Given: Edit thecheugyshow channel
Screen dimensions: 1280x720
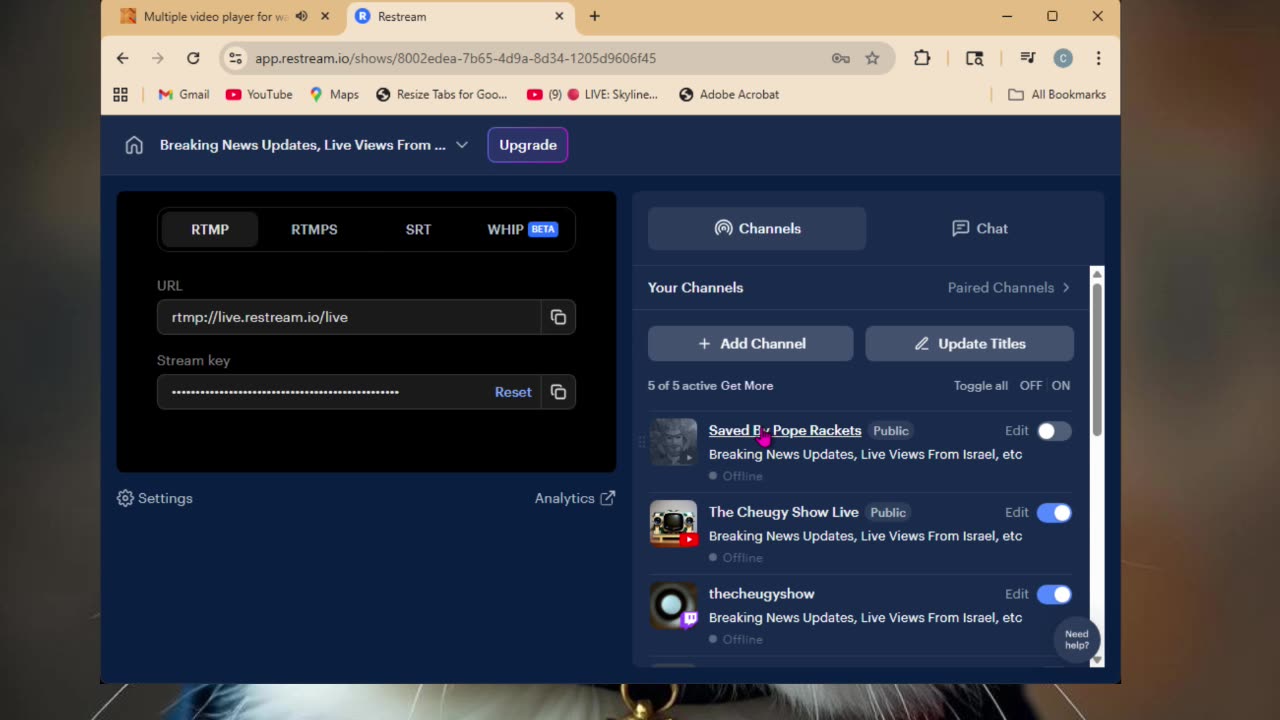Looking at the screenshot, I should click(x=1016, y=594).
